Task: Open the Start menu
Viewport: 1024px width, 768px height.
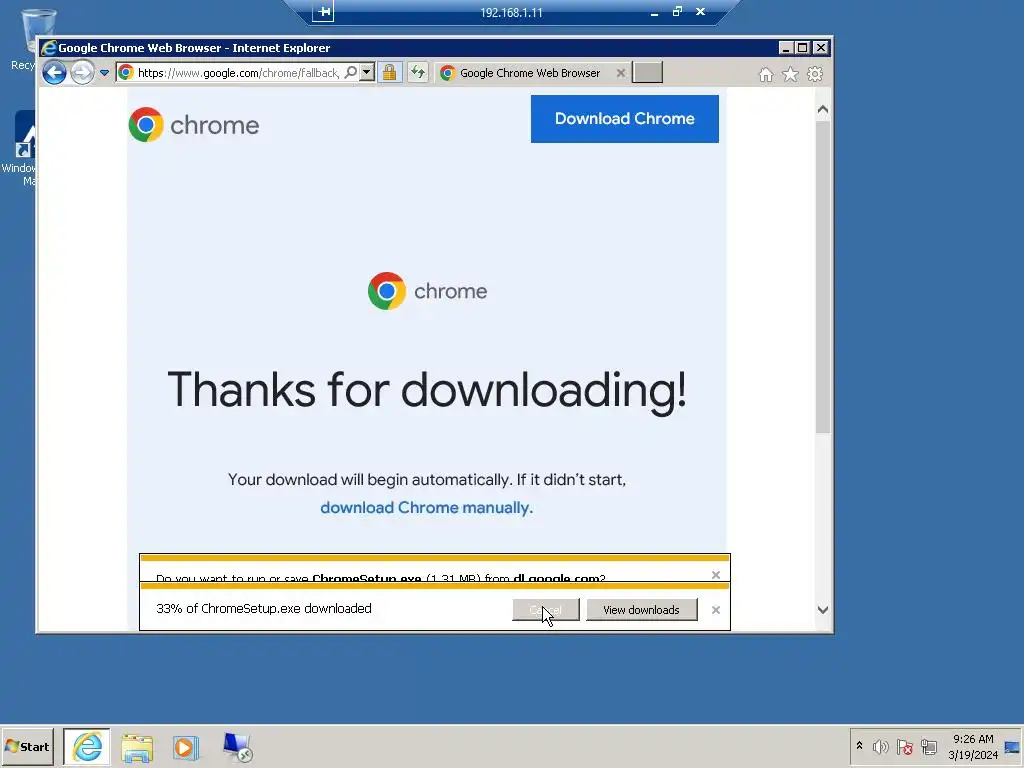Action: pos(27,746)
